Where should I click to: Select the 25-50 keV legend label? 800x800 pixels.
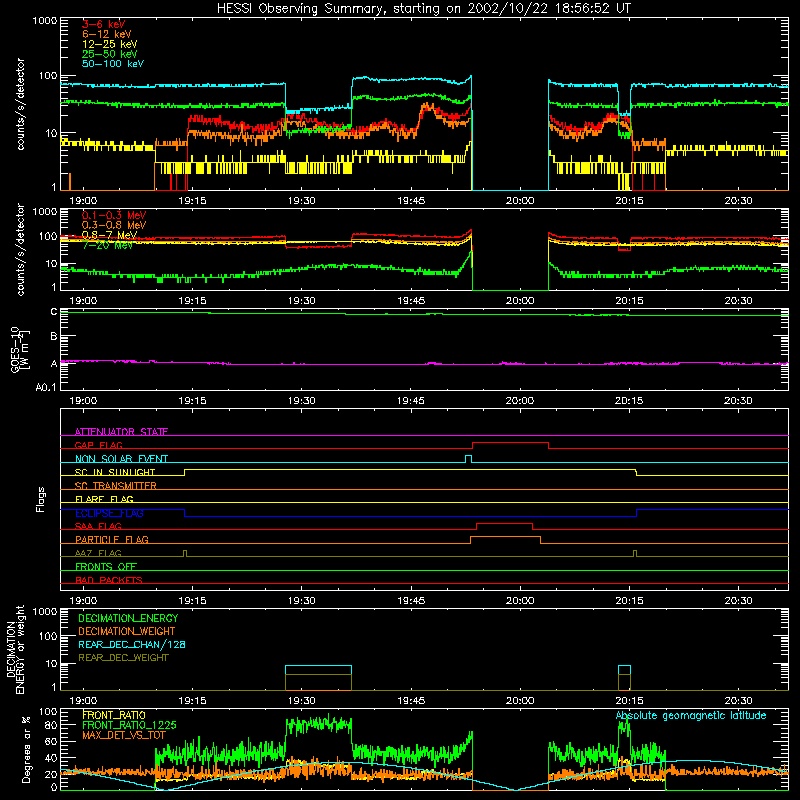(x=110, y=54)
